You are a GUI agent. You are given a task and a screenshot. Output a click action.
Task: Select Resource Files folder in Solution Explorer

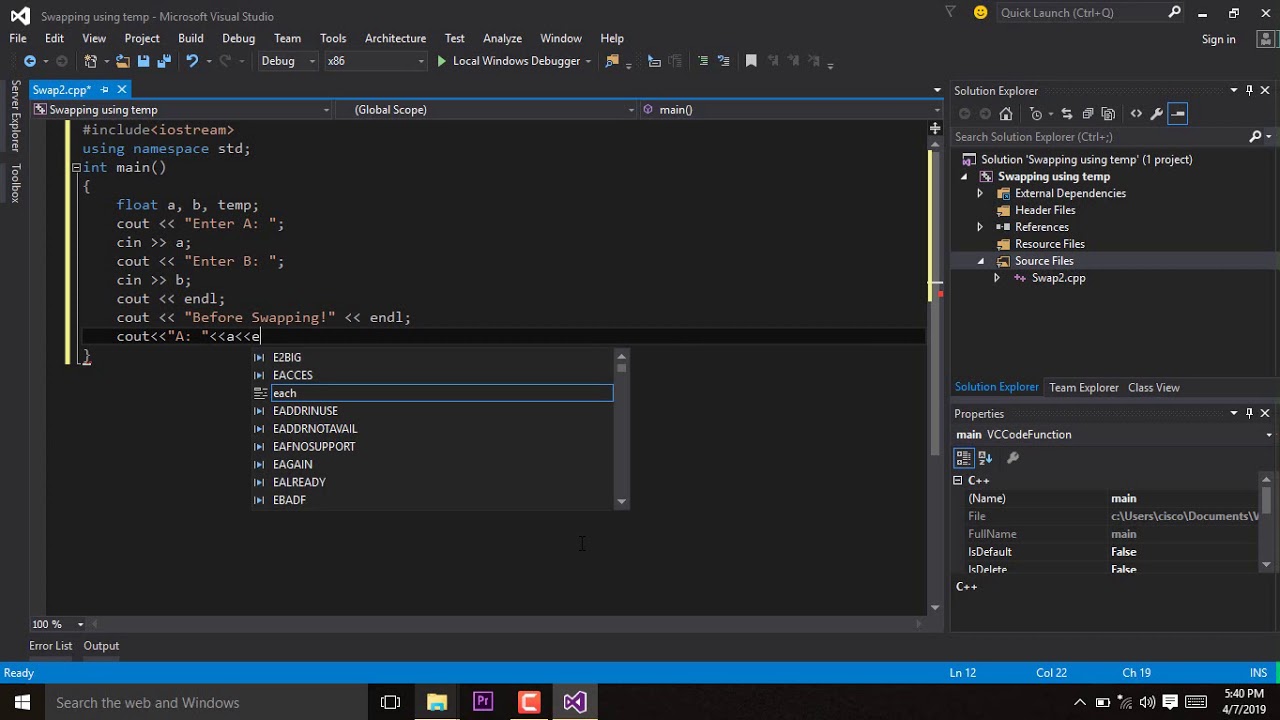pos(1049,245)
